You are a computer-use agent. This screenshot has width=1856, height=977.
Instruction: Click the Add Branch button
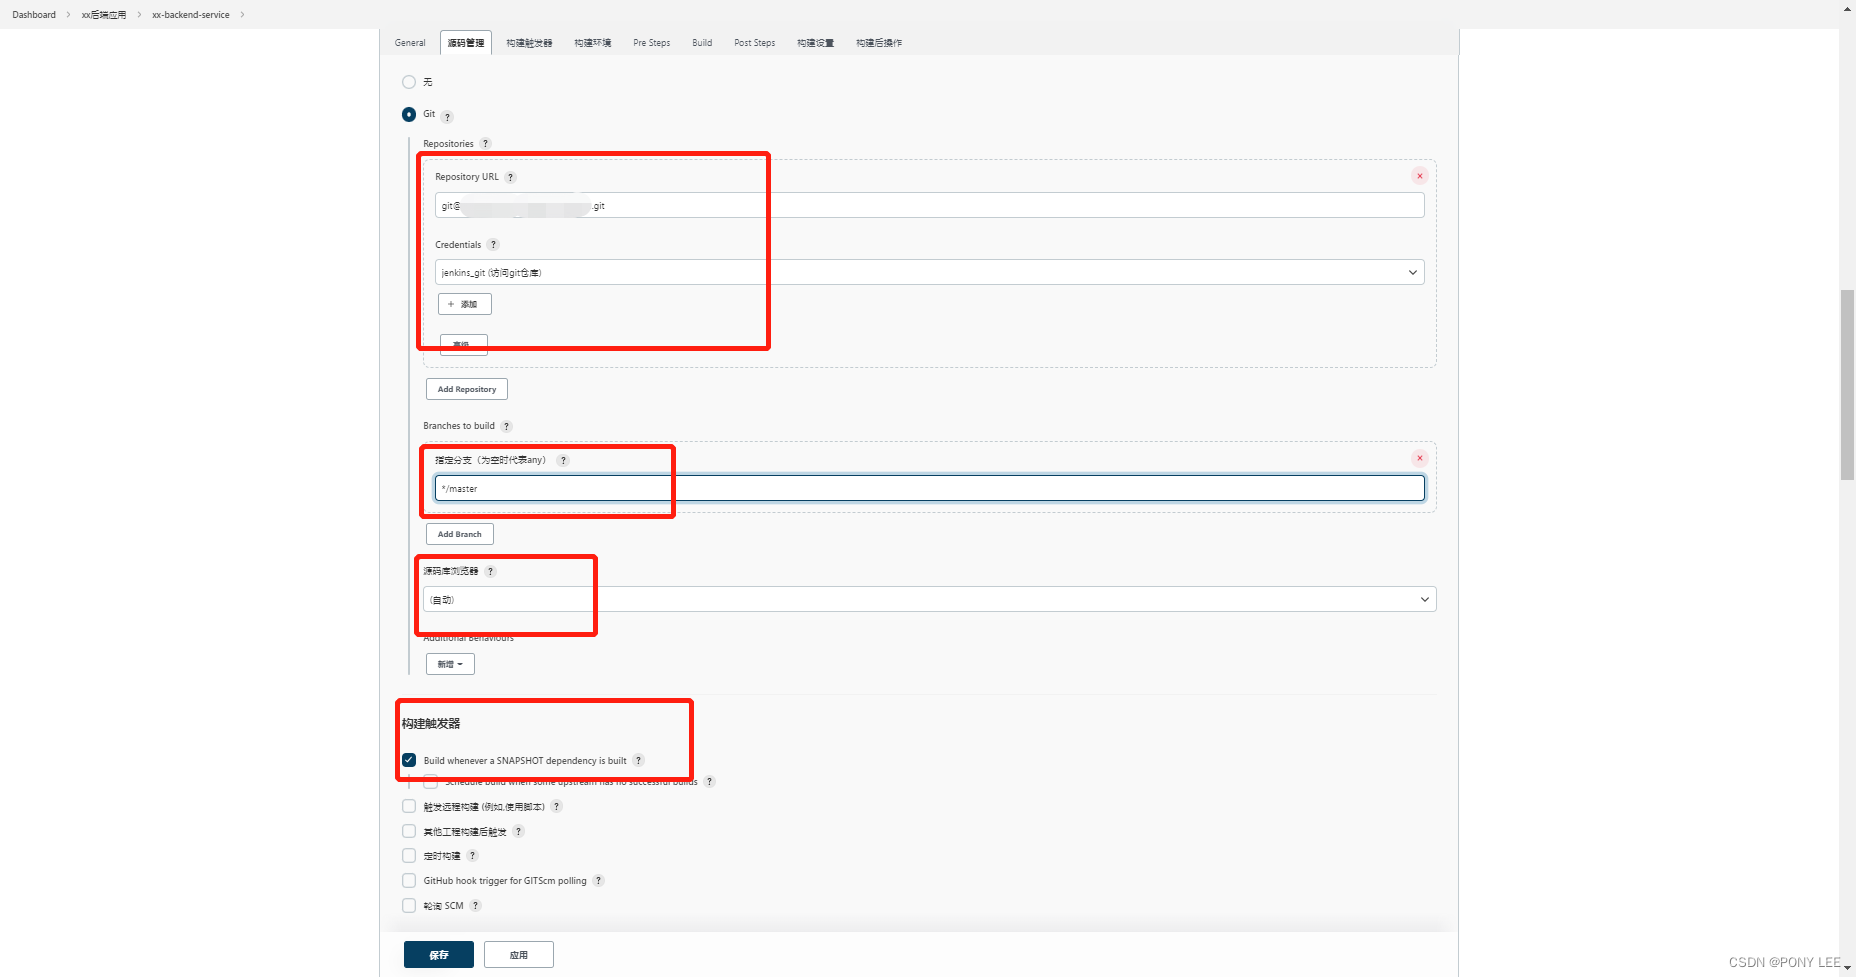[x=460, y=534]
